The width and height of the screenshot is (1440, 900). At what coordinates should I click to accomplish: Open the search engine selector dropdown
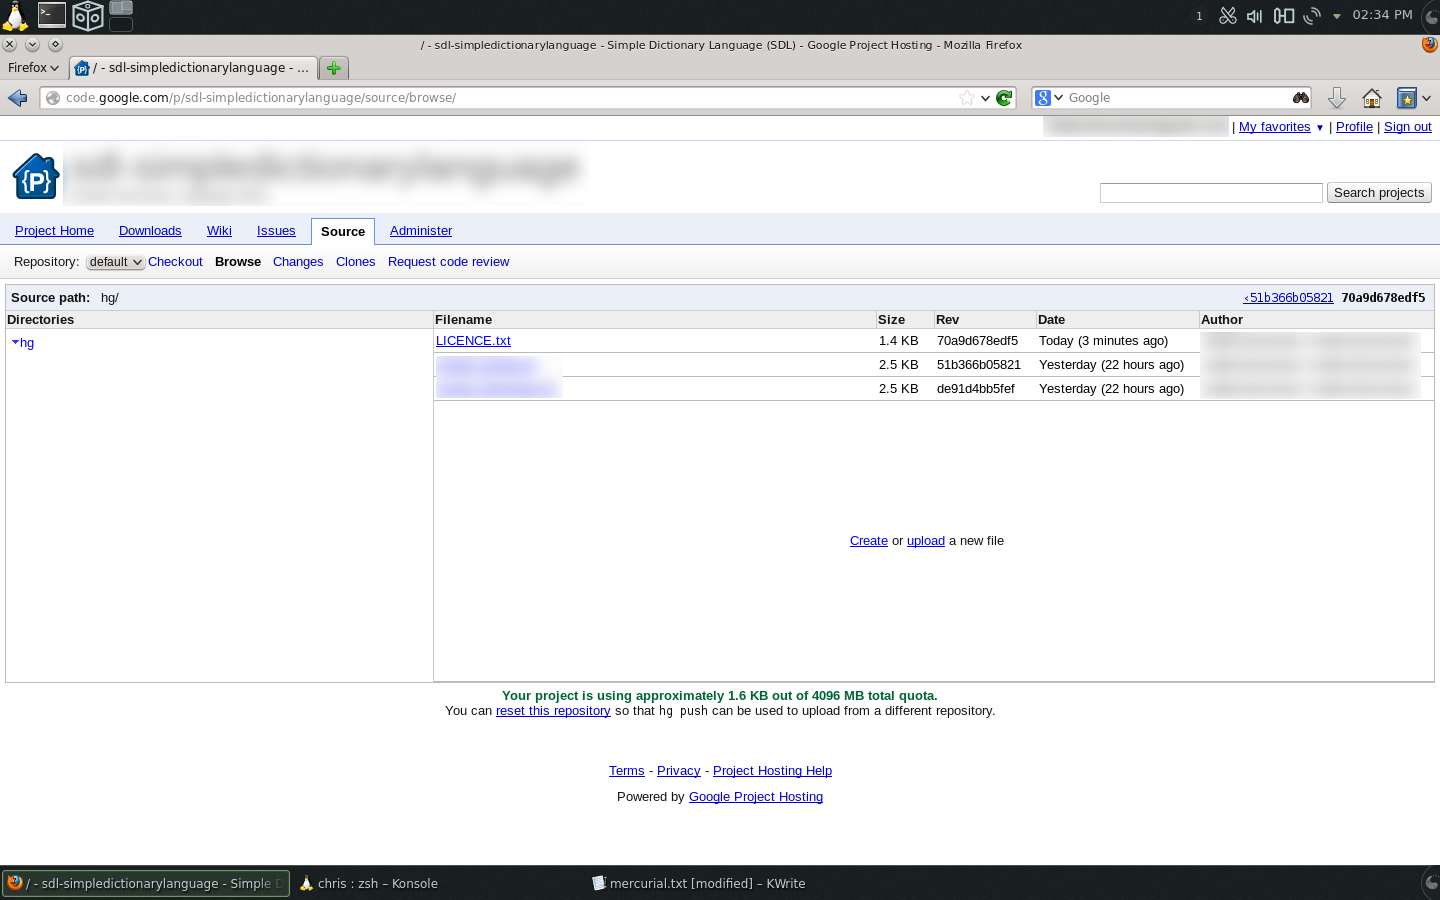coord(1049,98)
